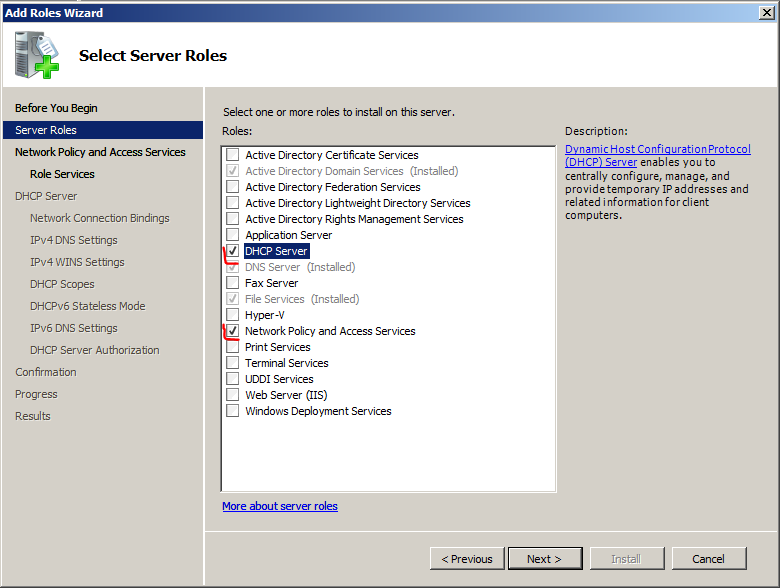Check Active Directory Federation Services box
This screenshot has height=588, width=780.
[x=232, y=187]
